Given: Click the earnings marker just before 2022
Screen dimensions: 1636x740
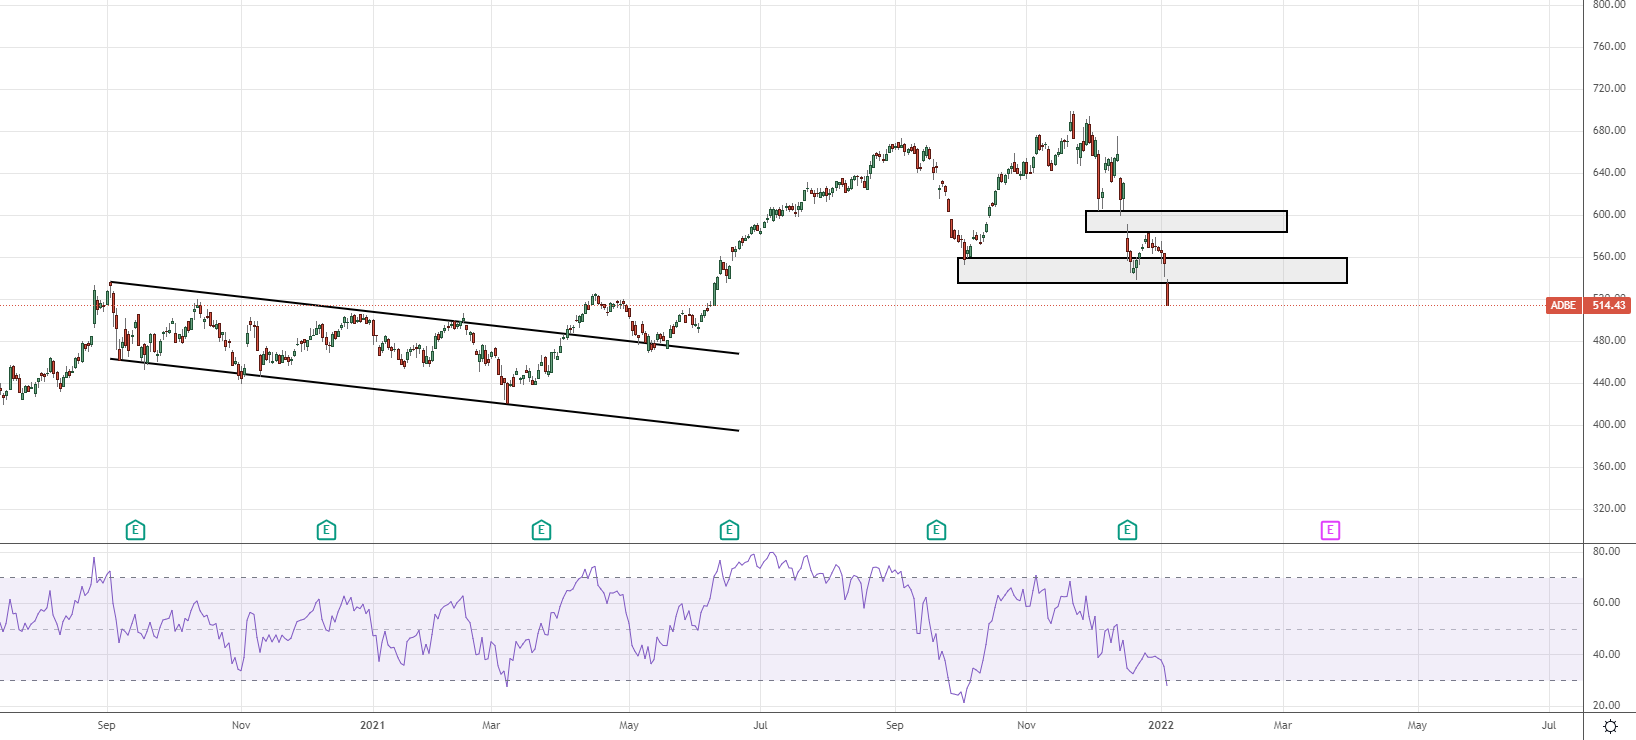Looking at the screenshot, I should pyautogui.click(x=1127, y=530).
